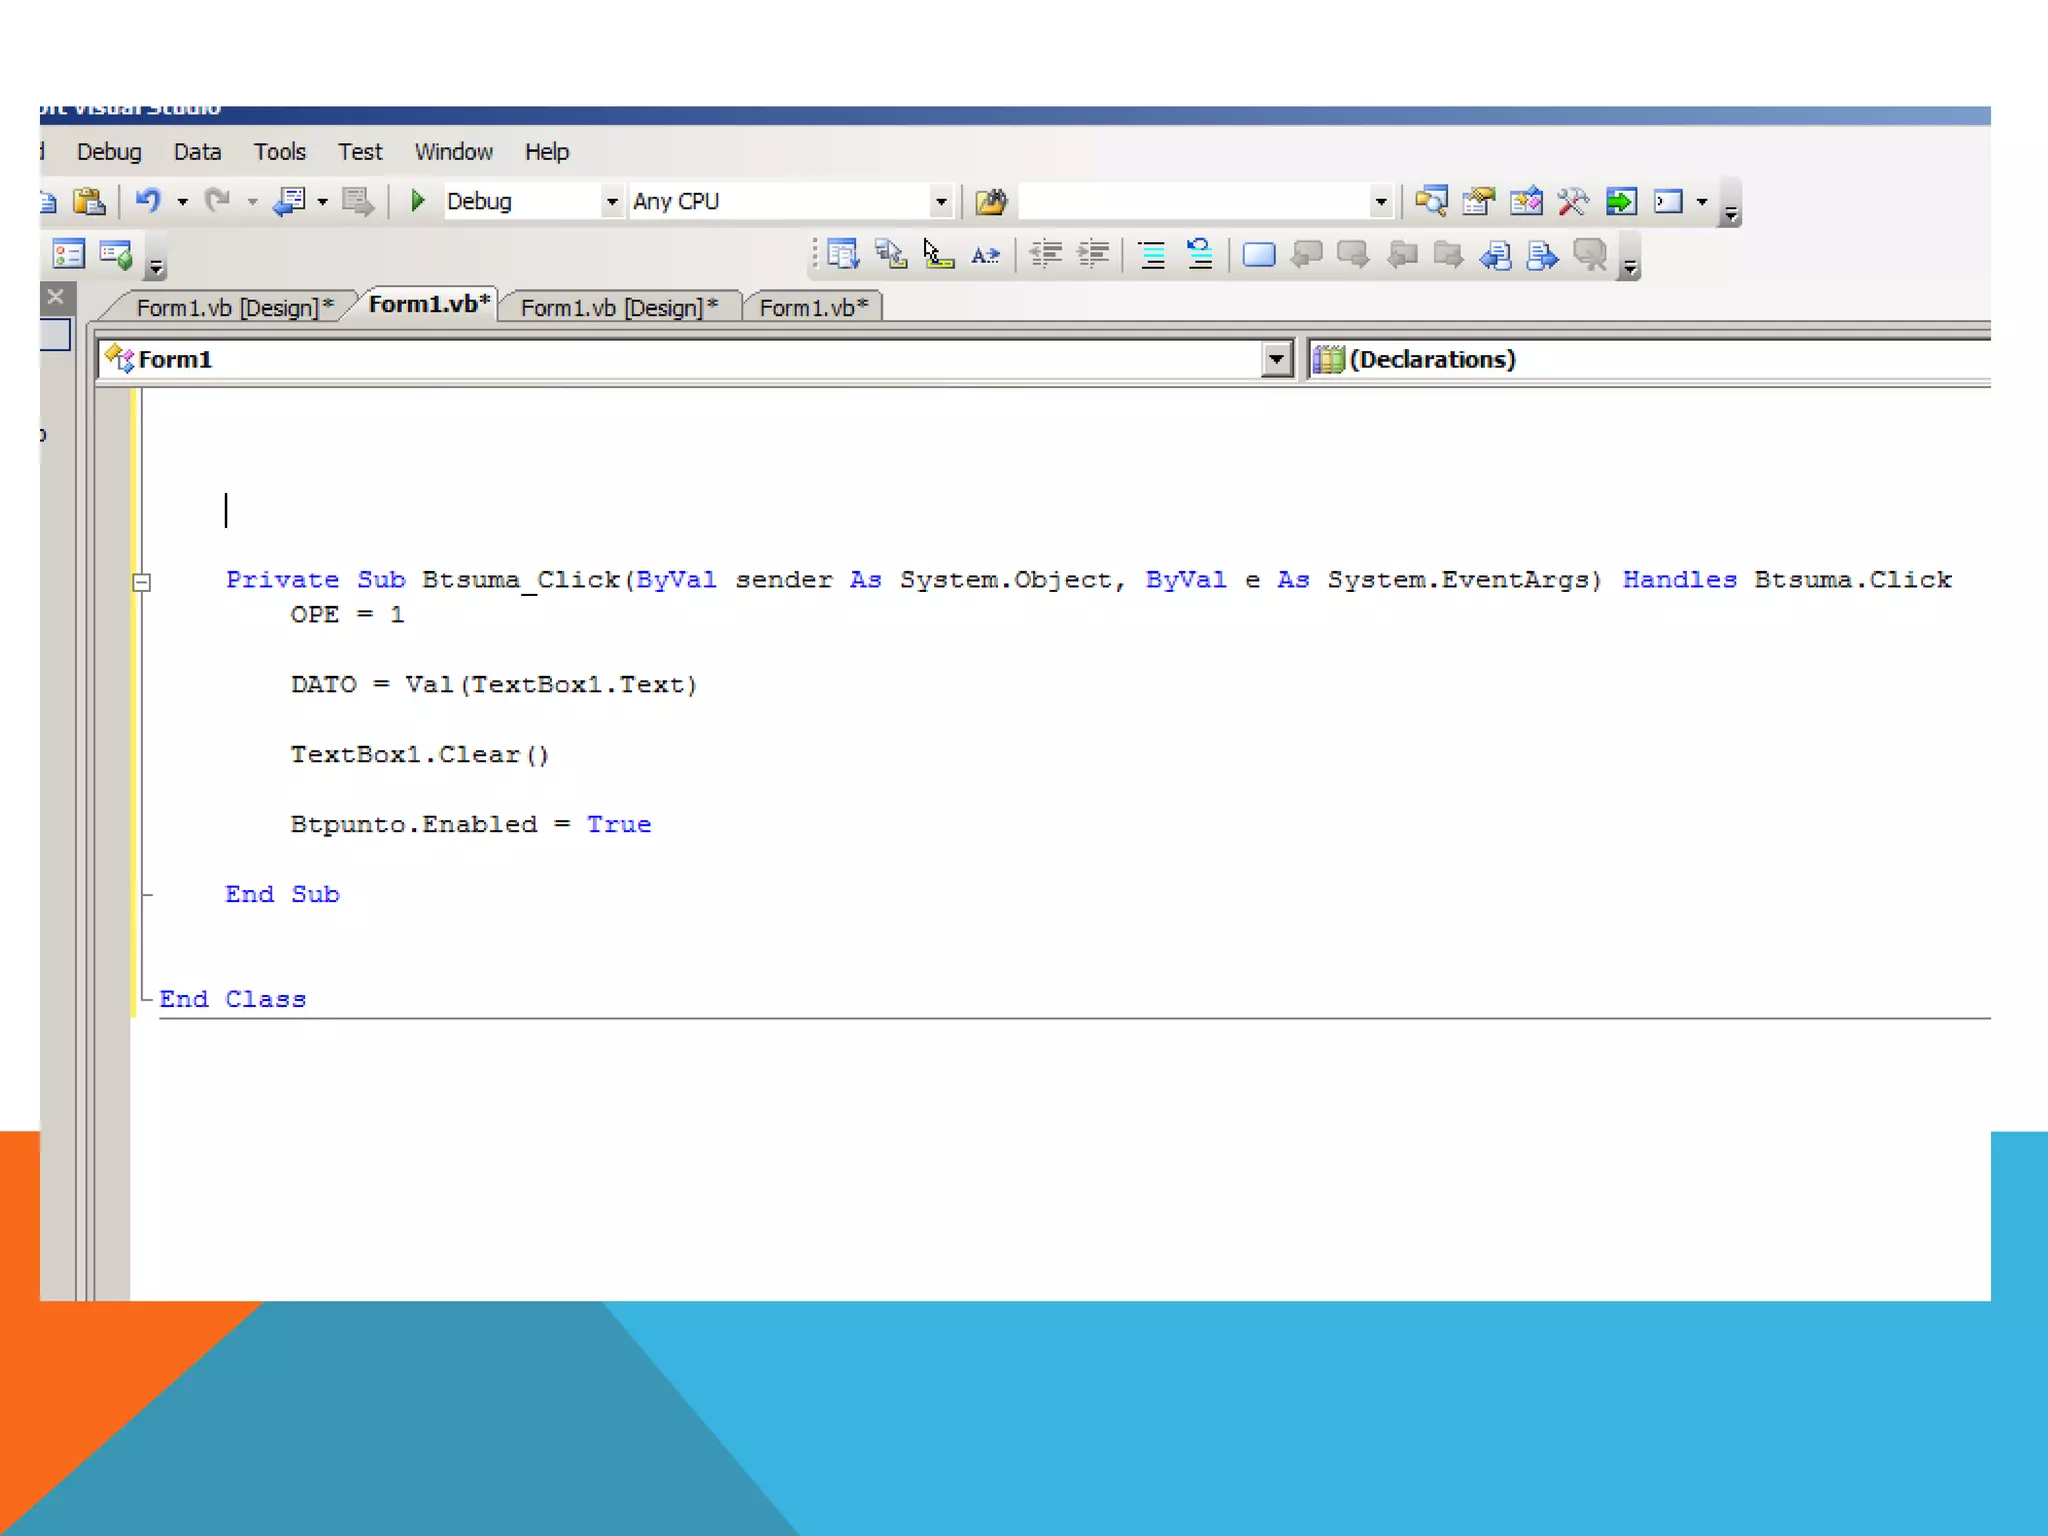This screenshot has height=1536, width=2048.
Task: Open the Tools menu
Action: (x=279, y=152)
